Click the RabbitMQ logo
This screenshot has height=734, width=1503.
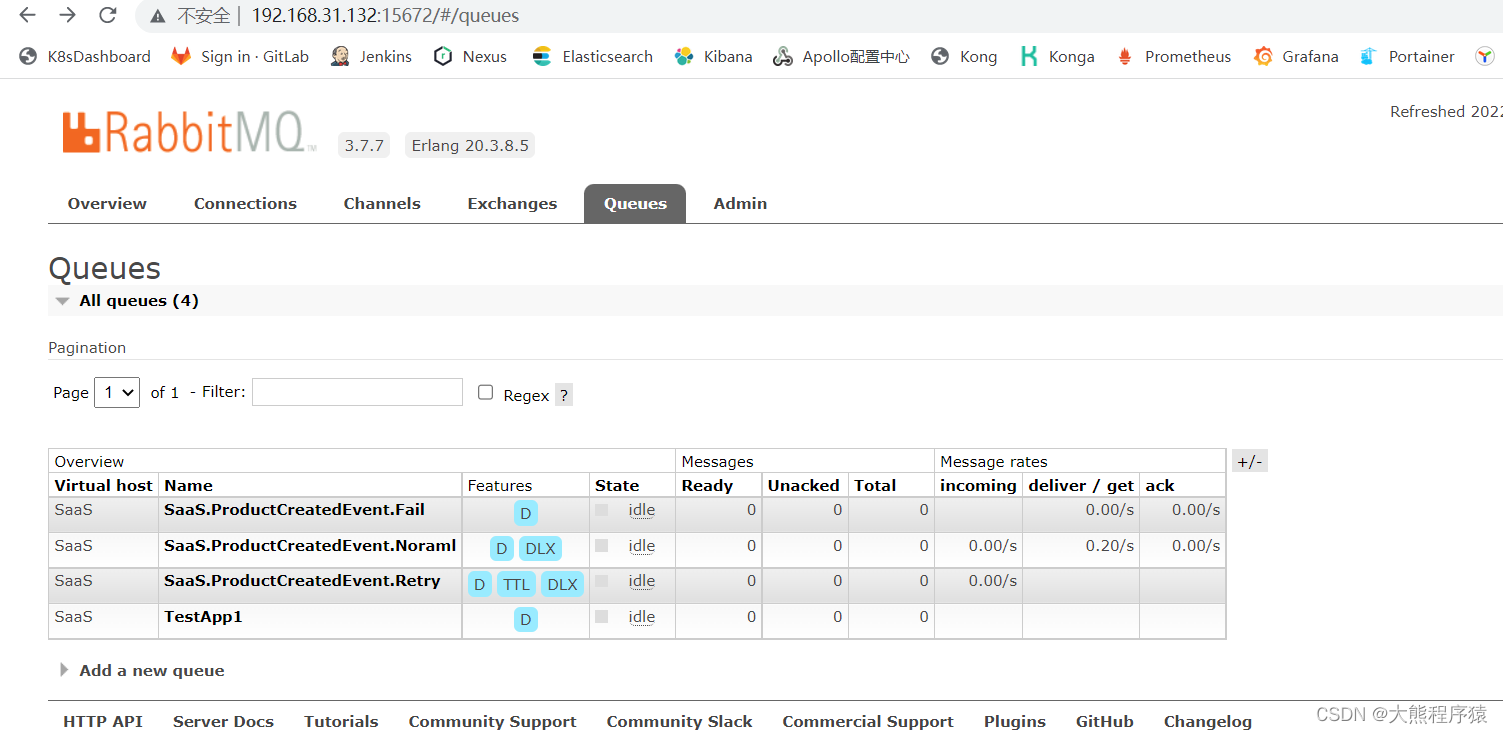[185, 131]
